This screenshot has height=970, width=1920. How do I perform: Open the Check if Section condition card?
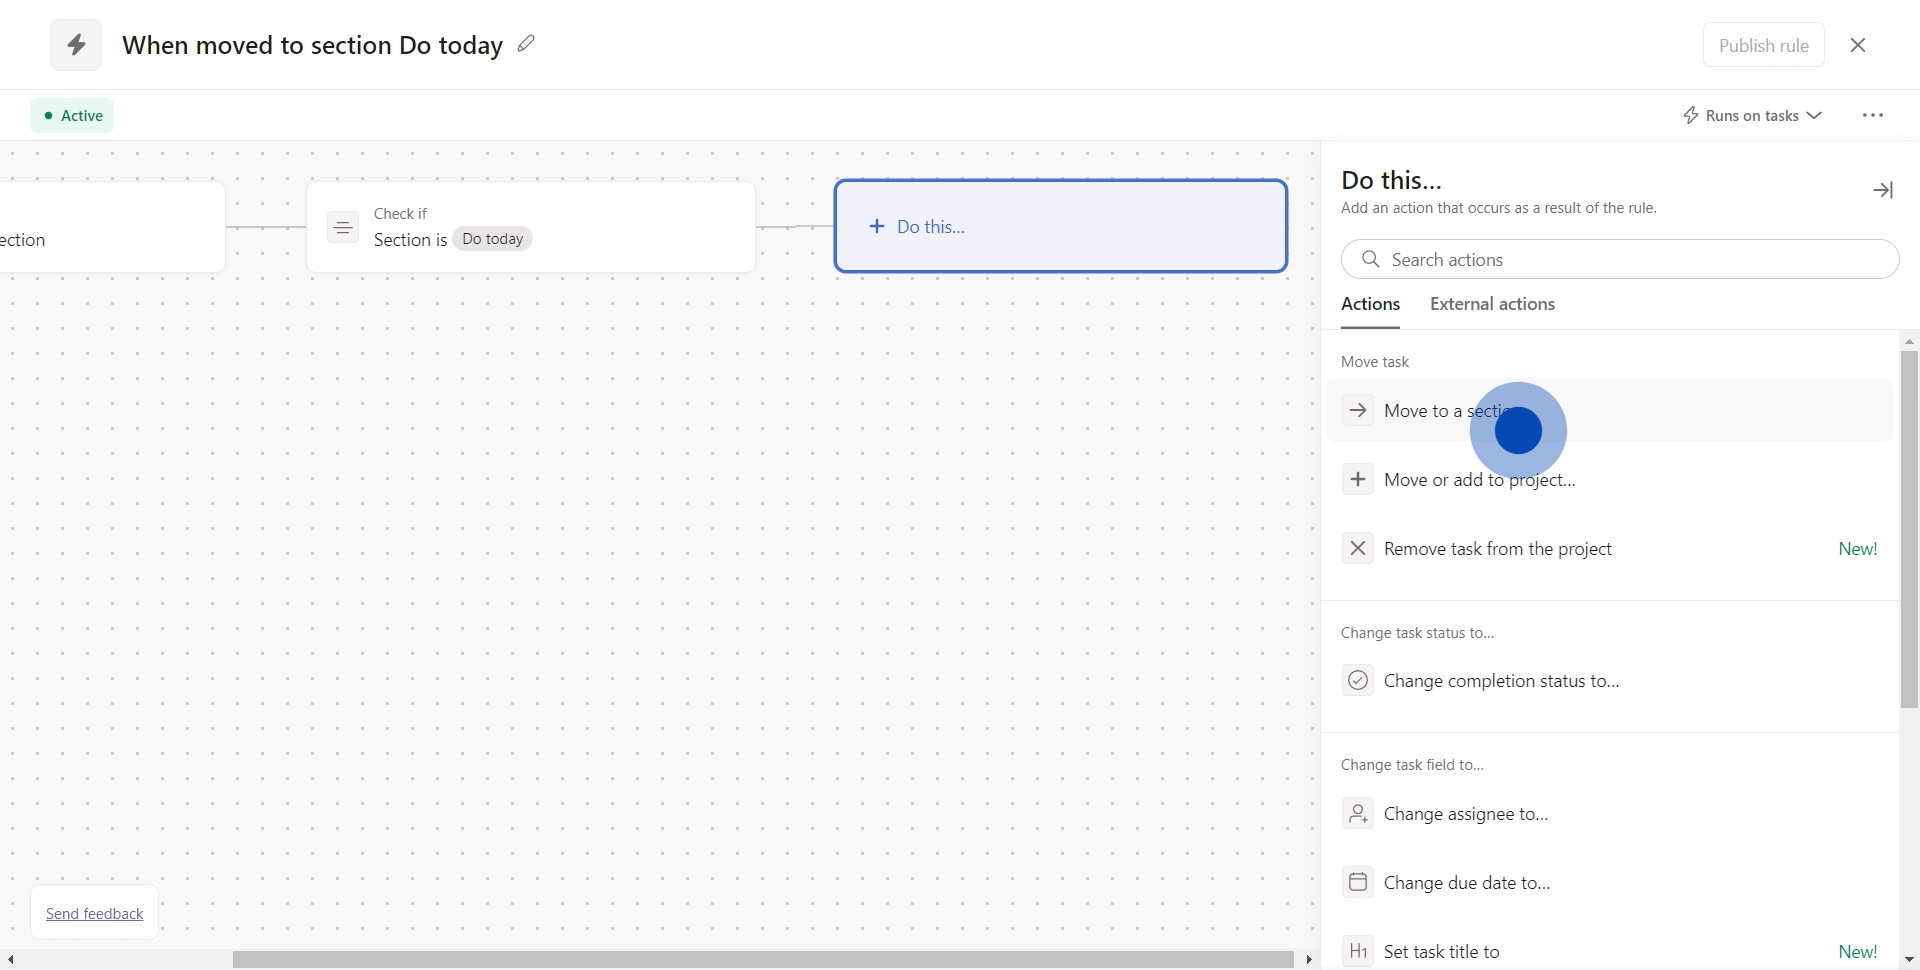coord(530,227)
